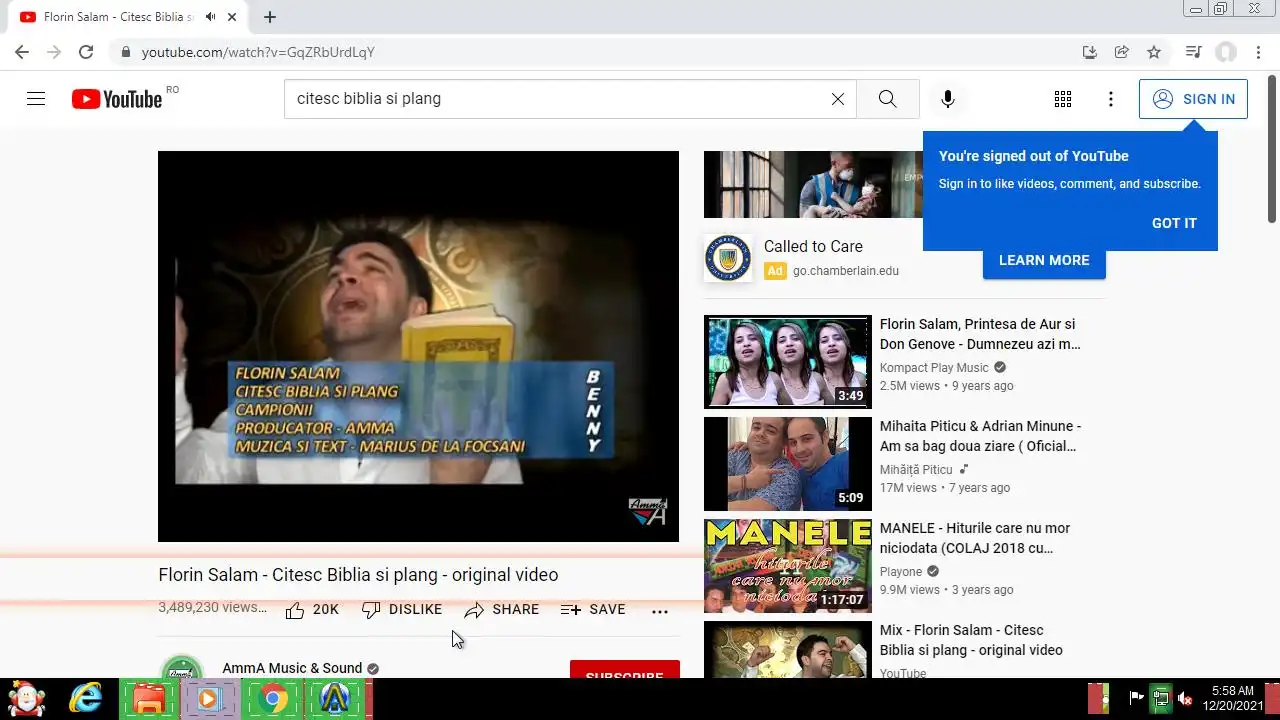Start voice search with the microphone
Image resolution: width=1280 pixels, height=720 pixels.
[948, 99]
